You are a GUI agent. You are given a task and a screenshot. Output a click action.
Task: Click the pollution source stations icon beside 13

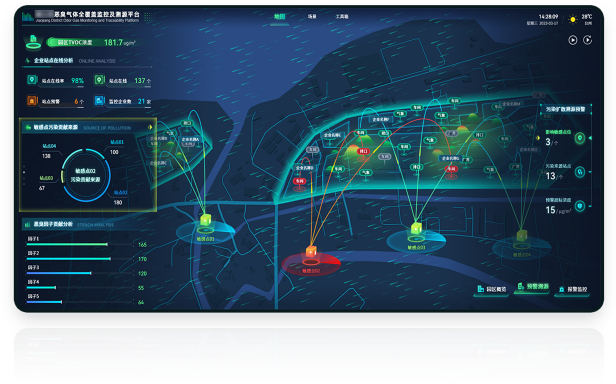point(580,172)
